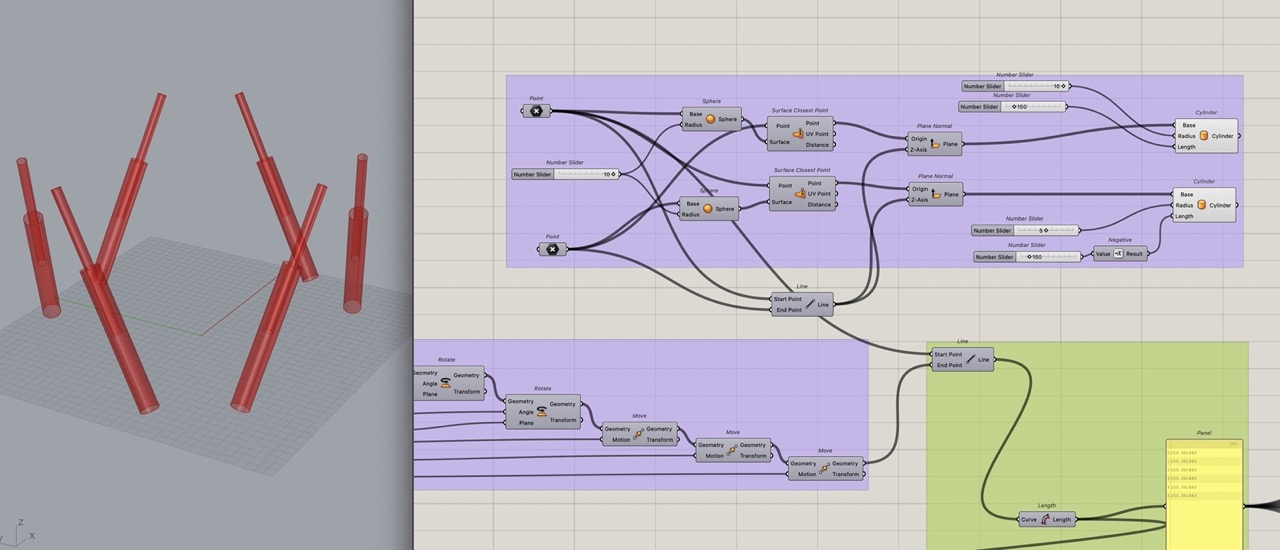Select the upper Surface Closest Point icon

coord(798,134)
